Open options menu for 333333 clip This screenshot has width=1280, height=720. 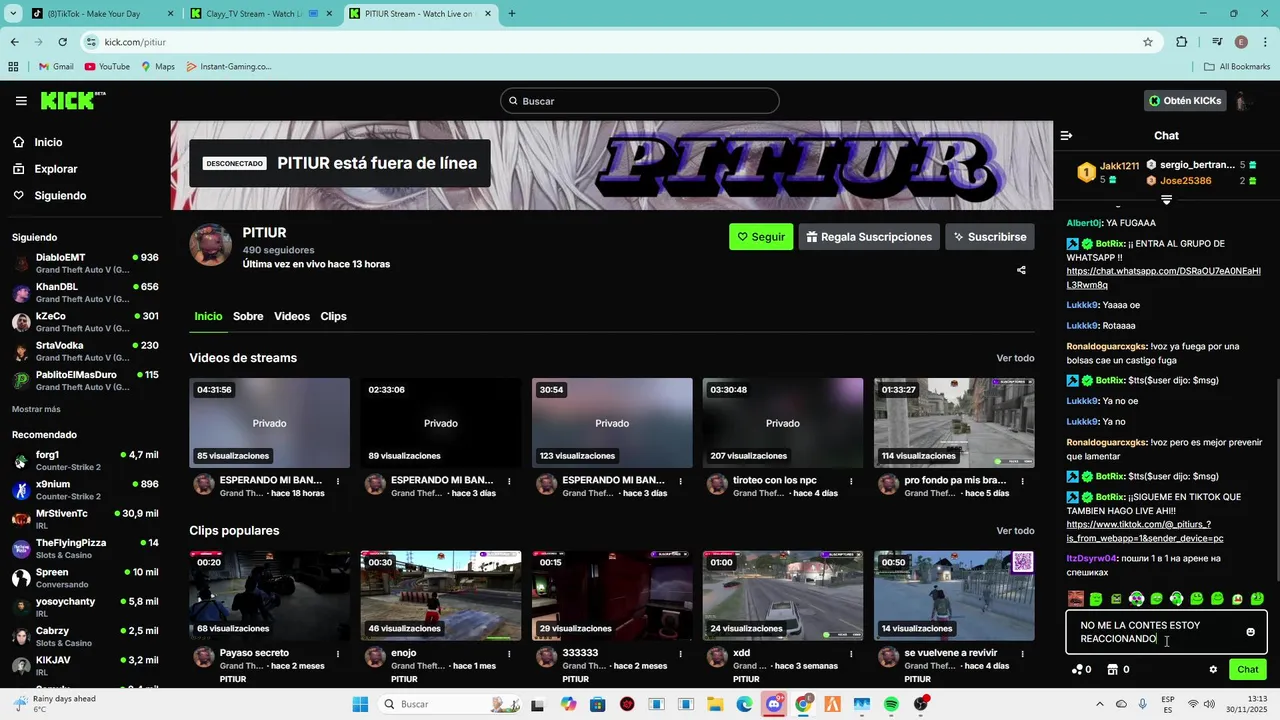[x=680, y=654]
